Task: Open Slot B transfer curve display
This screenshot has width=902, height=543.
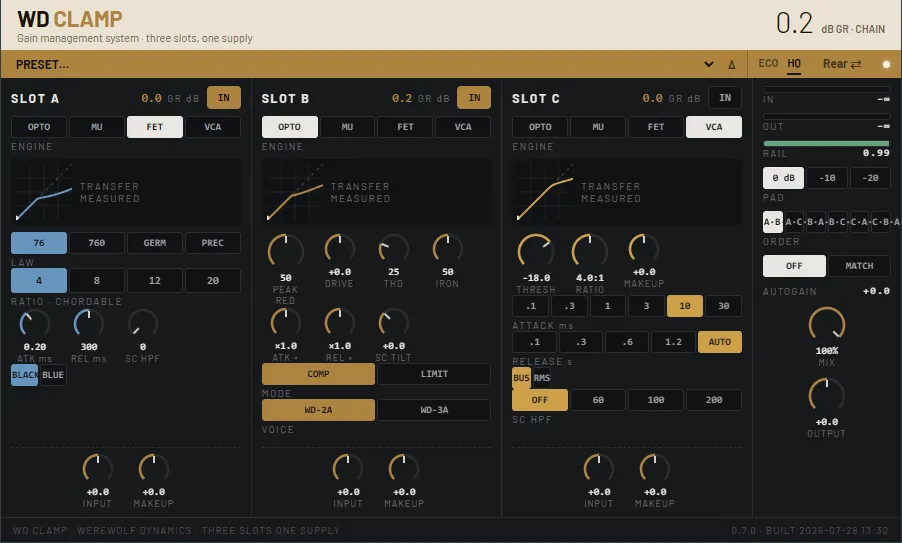Action: 376,192
